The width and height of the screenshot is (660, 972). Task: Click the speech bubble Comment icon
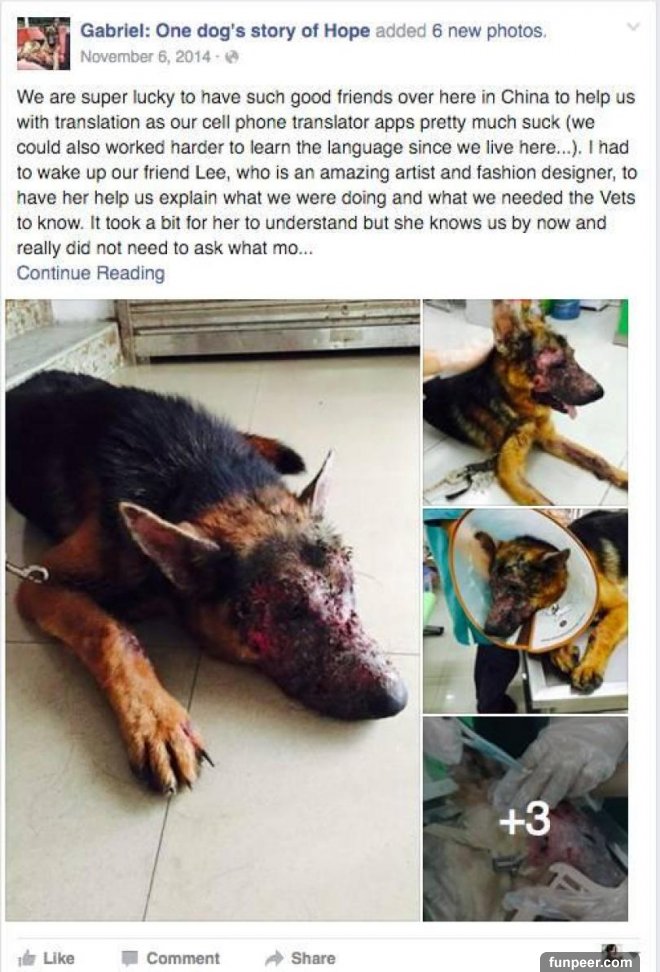130,958
